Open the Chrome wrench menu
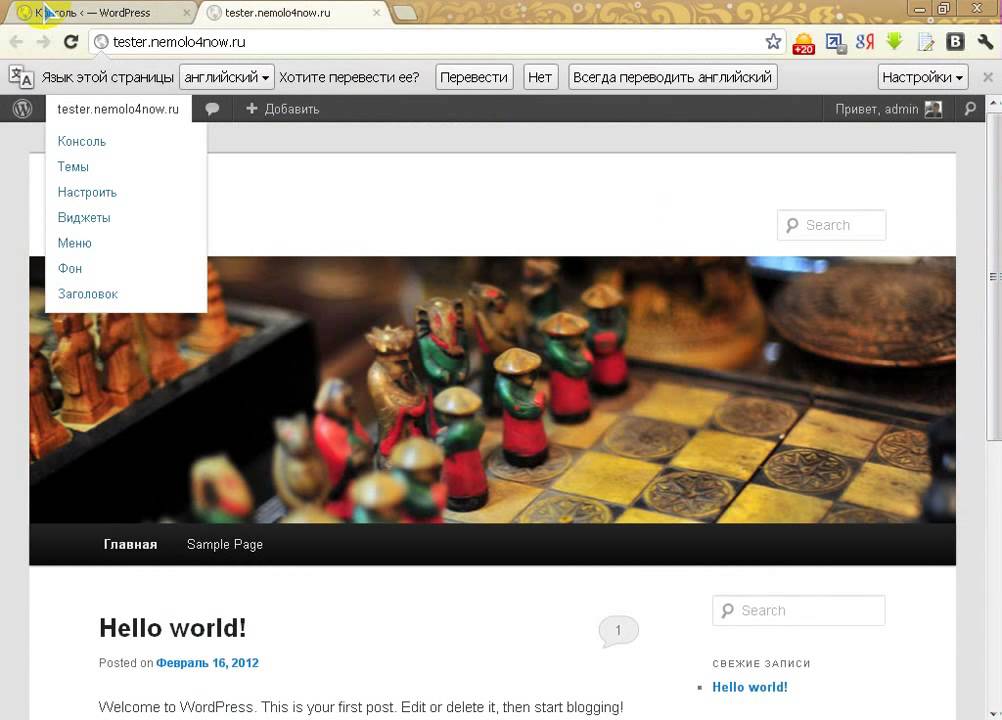The image size is (1002, 720). (985, 42)
